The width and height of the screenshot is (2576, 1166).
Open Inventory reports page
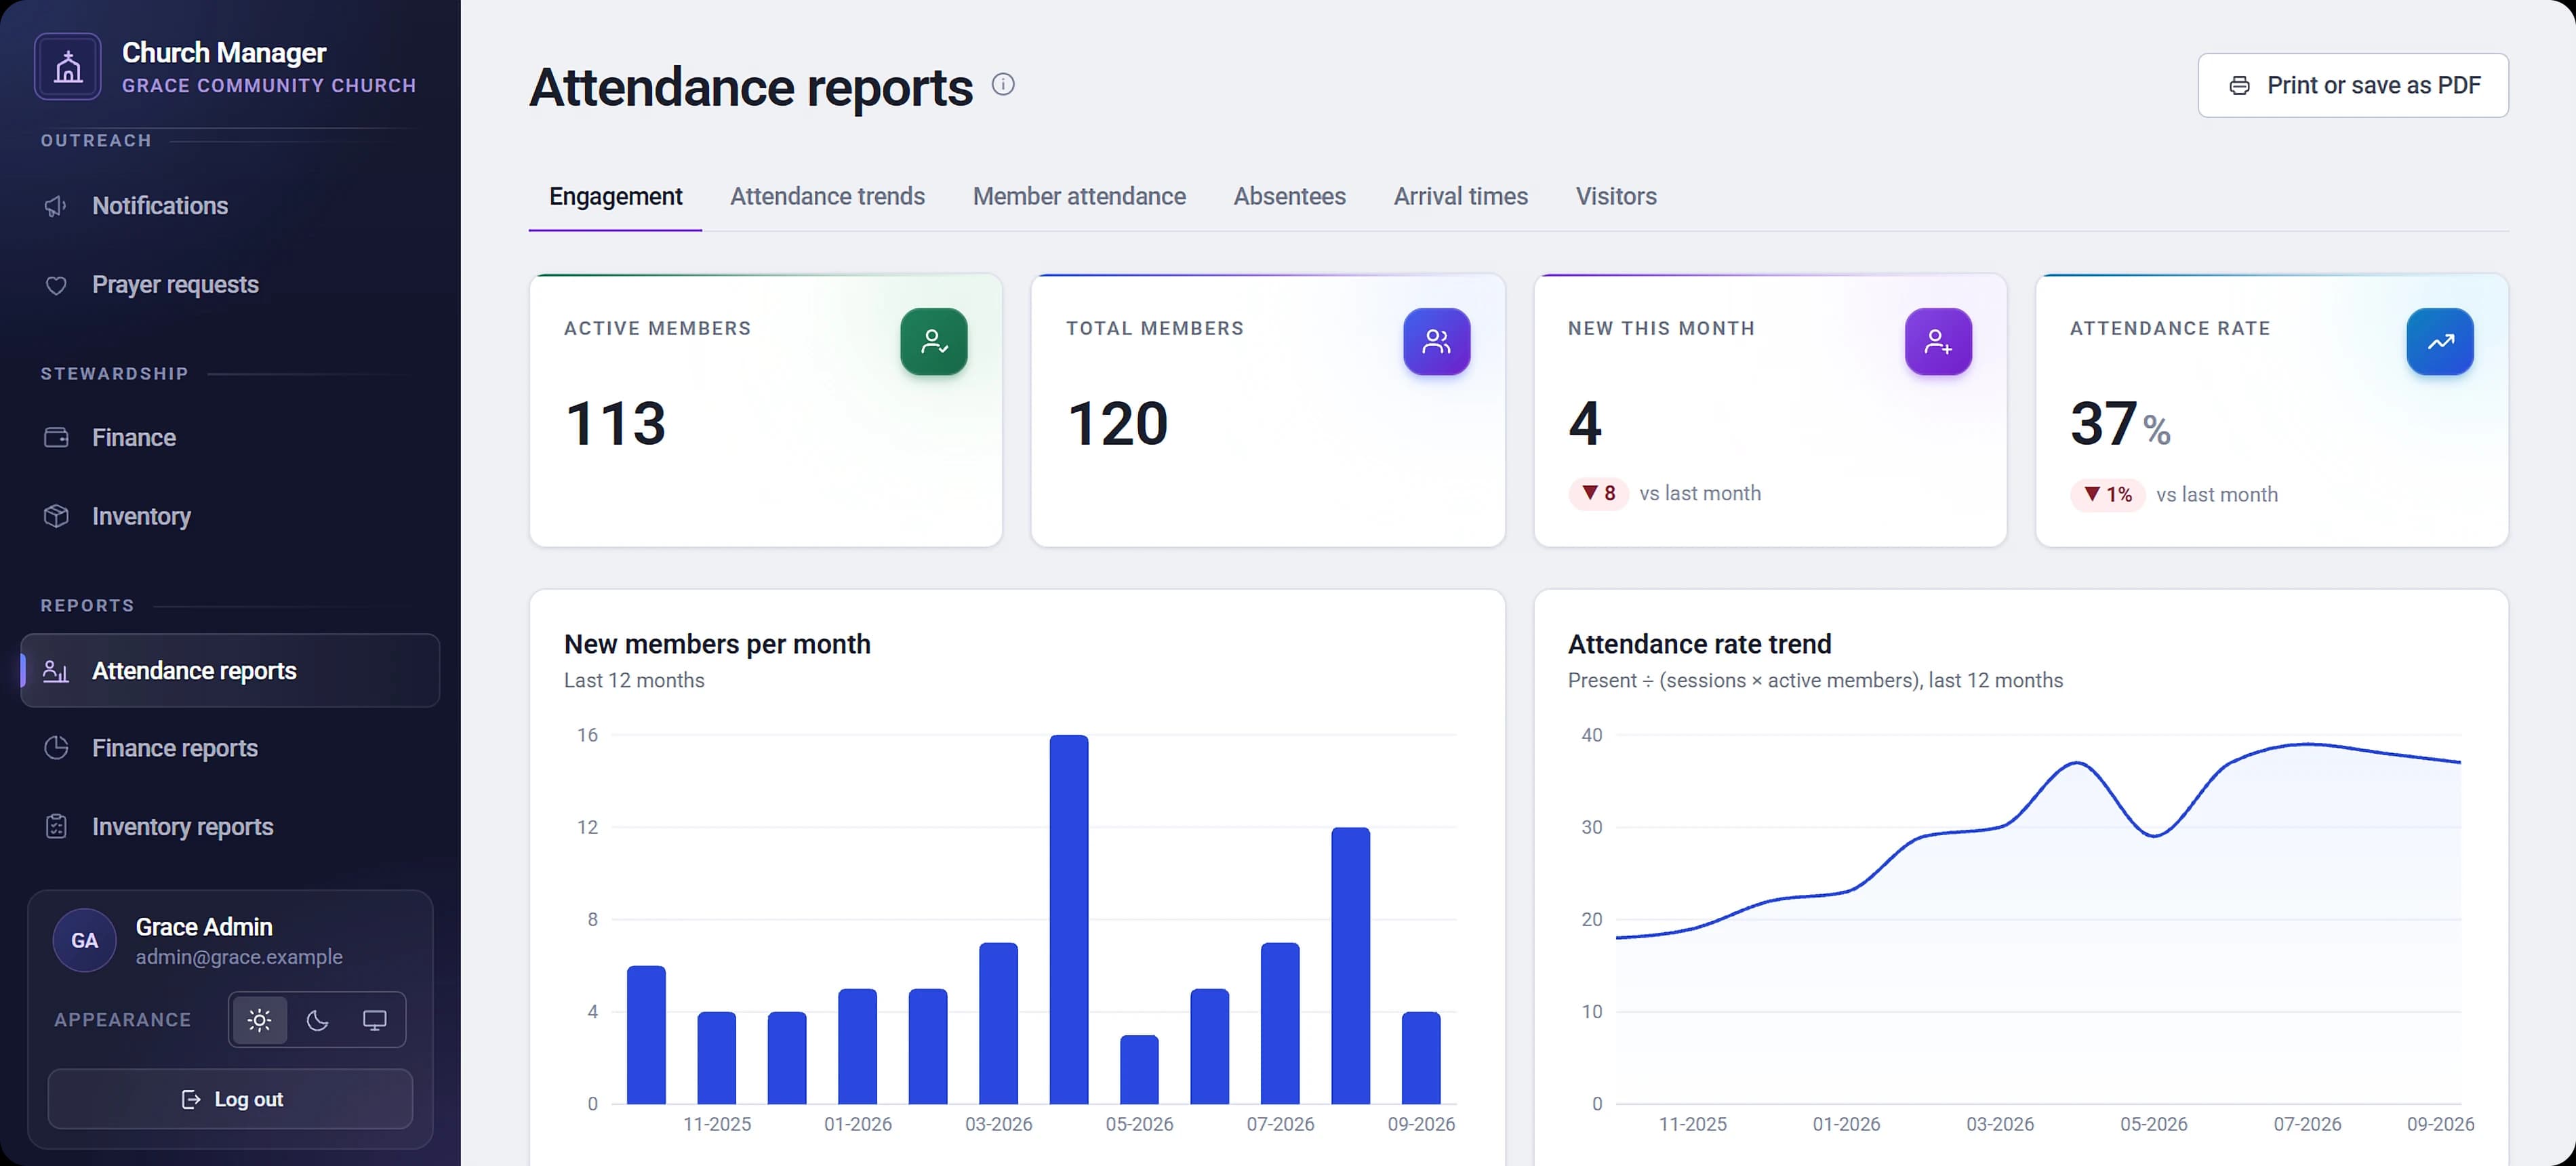click(x=230, y=827)
